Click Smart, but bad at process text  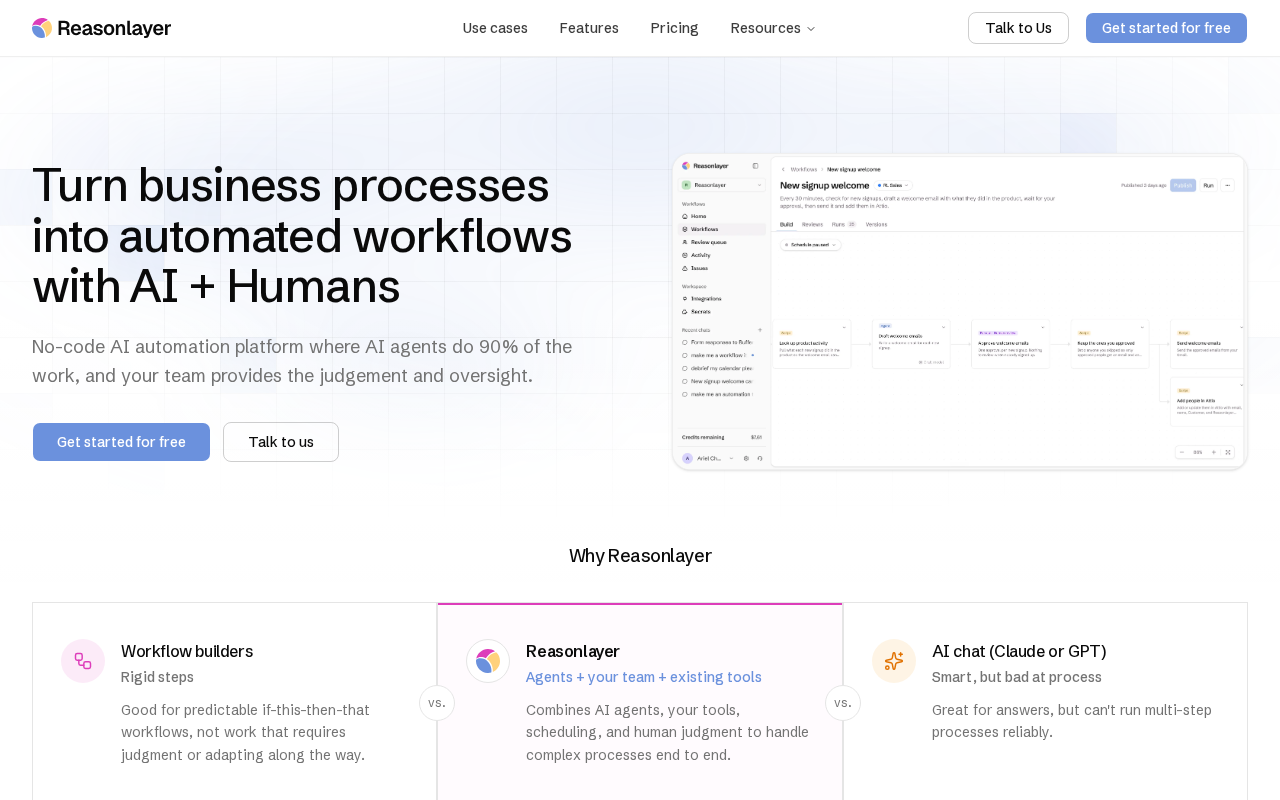[x=1017, y=677]
